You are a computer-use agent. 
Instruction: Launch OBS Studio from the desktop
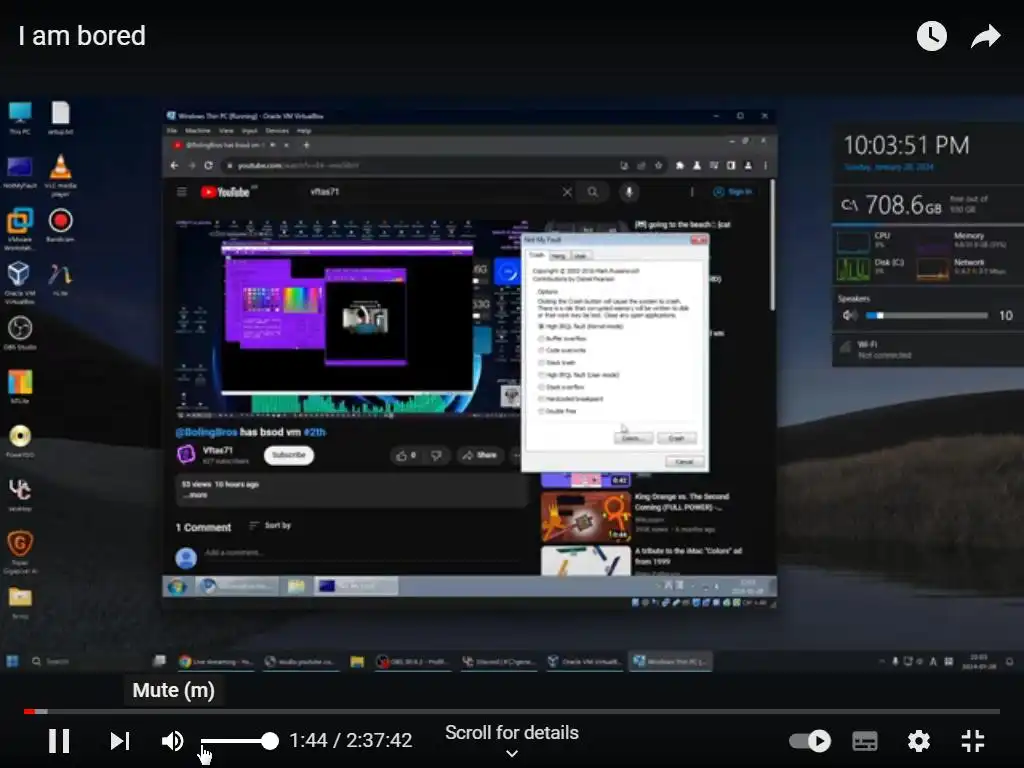20,332
